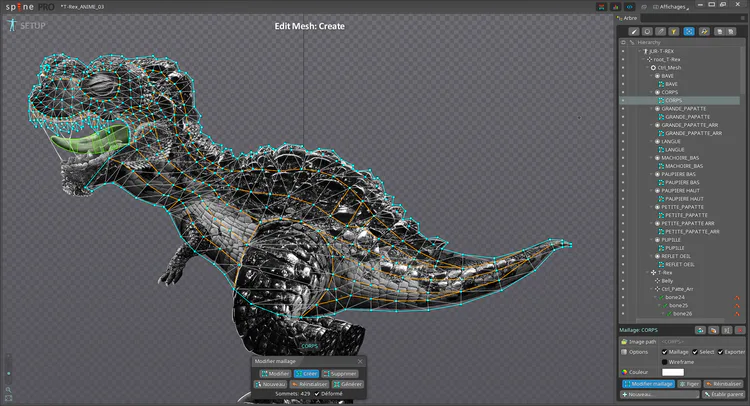Toggle the blue highlighted mesh filter icon
The width and height of the screenshot is (750, 406).
coord(689,32)
